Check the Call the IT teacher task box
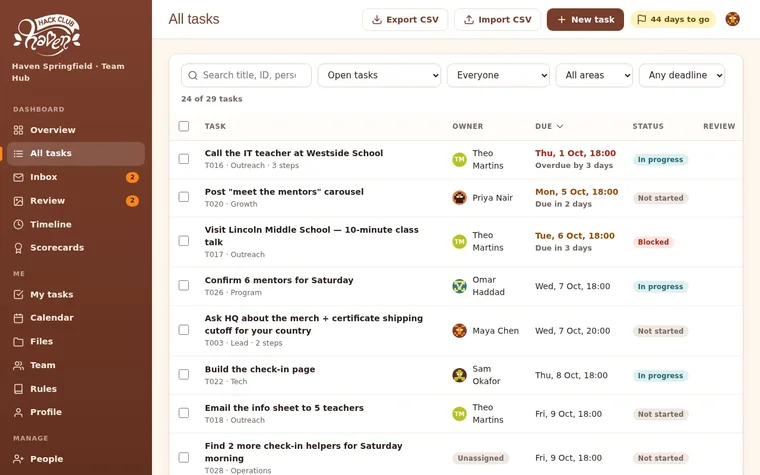The height and width of the screenshot is (475, 760). click(x=184, y=159)
